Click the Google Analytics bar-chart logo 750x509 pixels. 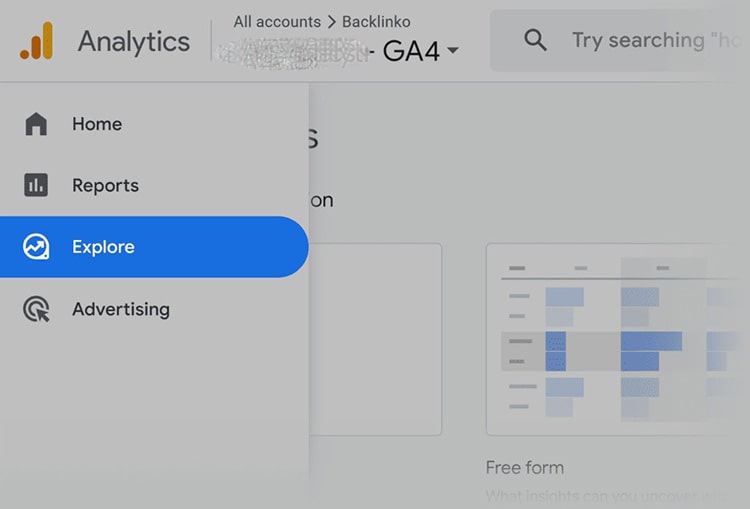tap(37, 41)
